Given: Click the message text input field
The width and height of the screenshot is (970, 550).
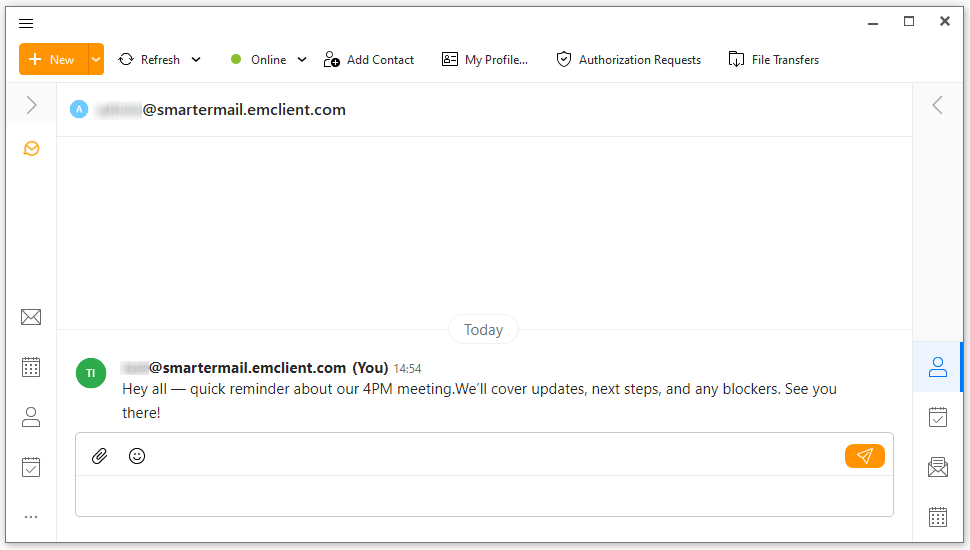Looking at the screenshot, I should [x=484, y=496].
